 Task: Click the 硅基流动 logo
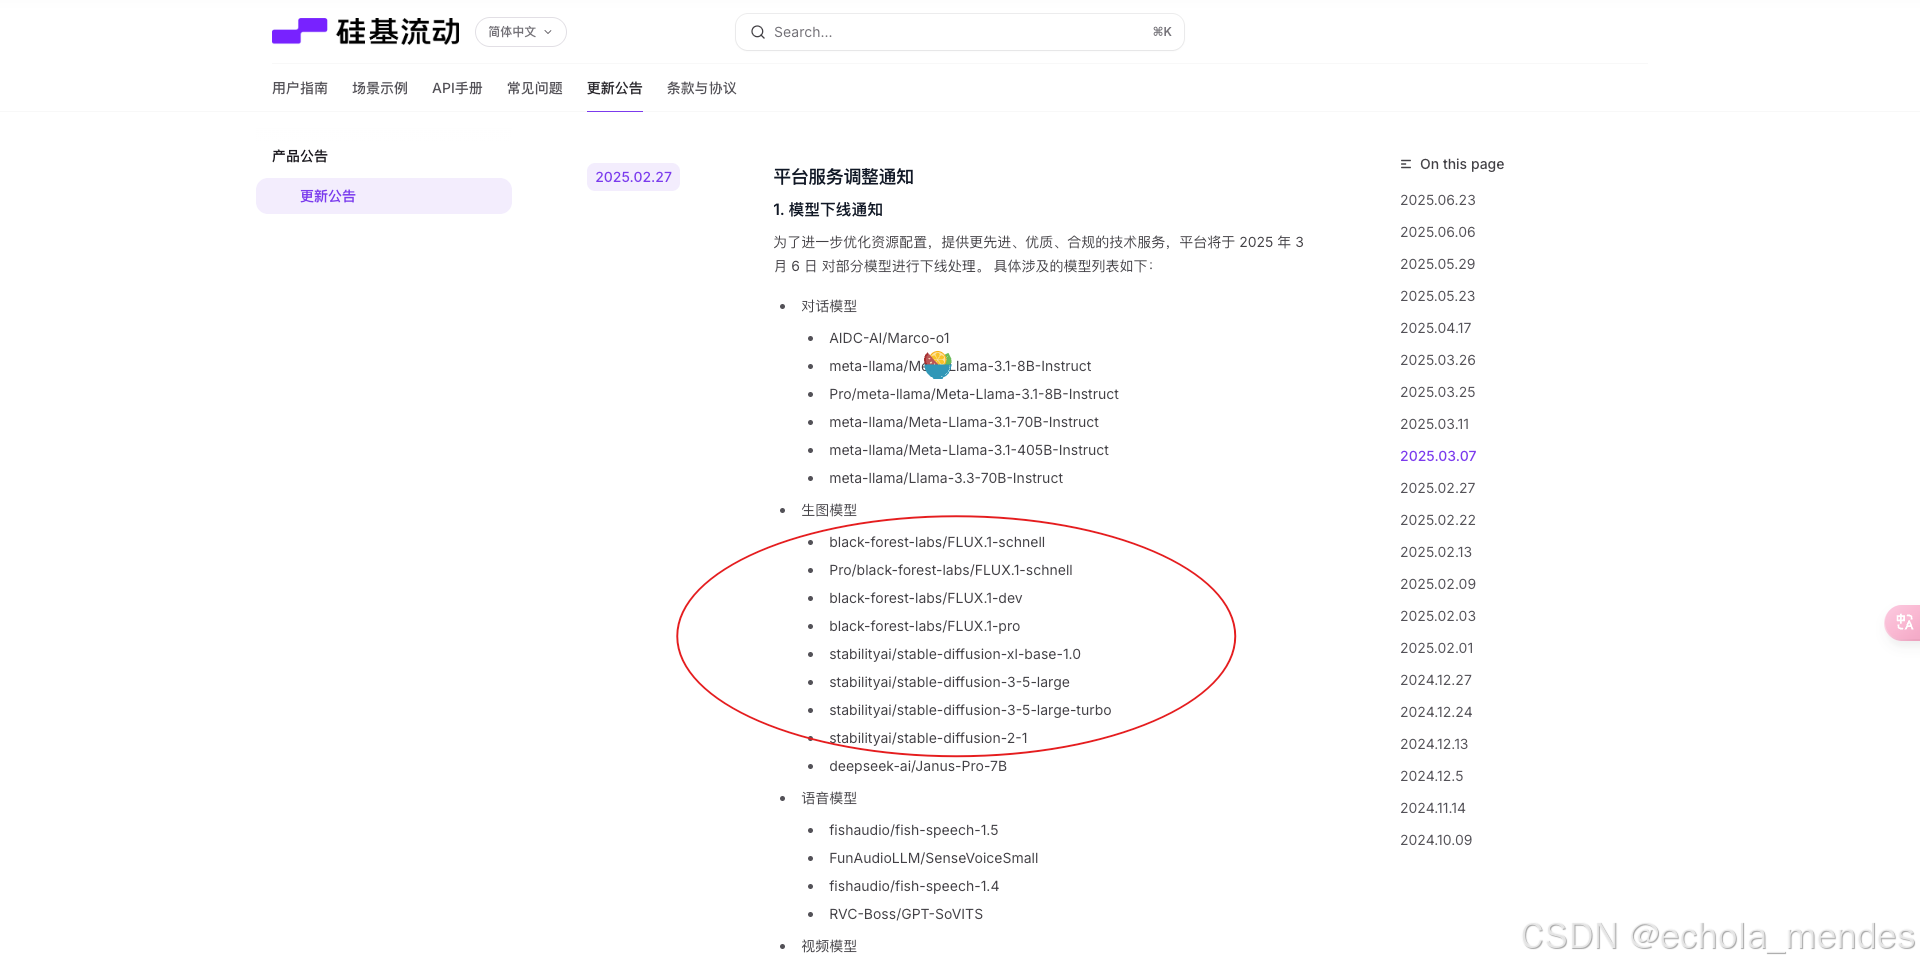coord(366,32)
